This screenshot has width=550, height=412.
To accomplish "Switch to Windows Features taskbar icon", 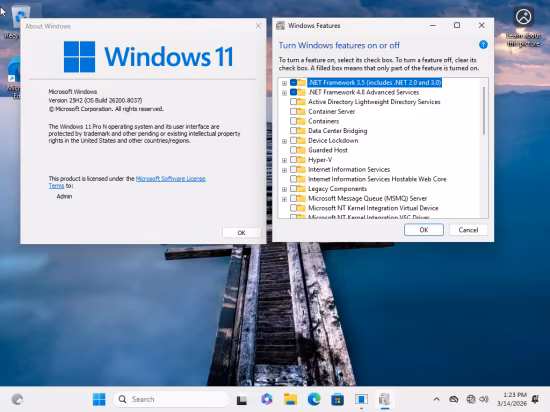I will [385, 399].
